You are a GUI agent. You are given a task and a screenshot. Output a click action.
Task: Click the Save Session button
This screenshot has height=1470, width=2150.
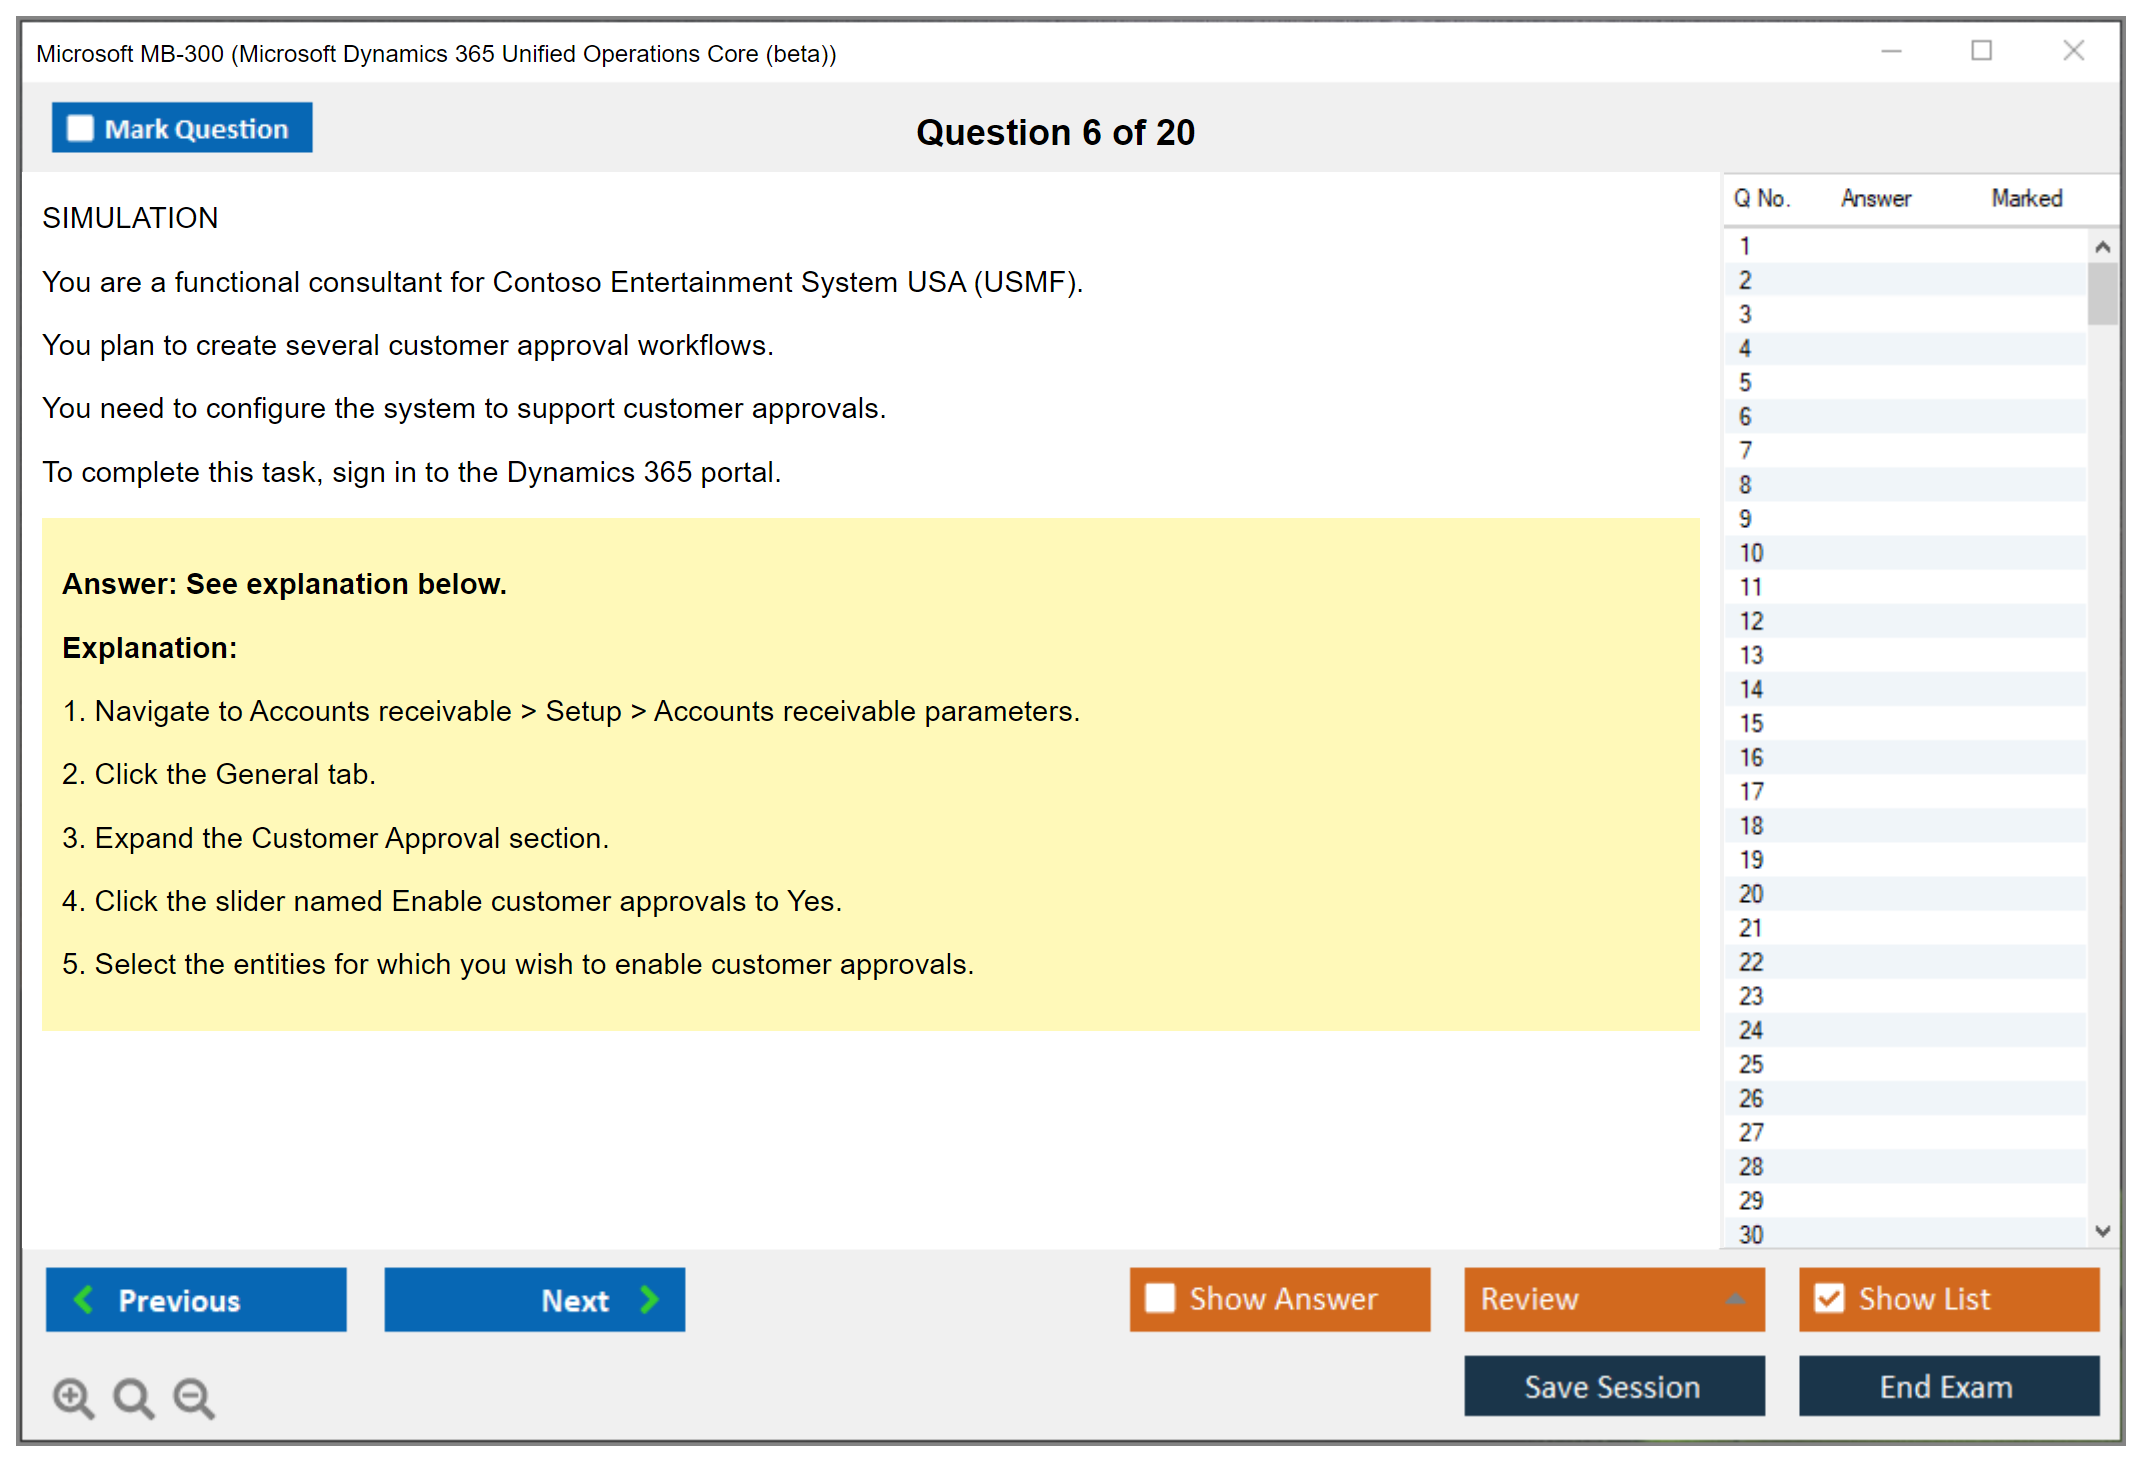coord(1613,1386)
